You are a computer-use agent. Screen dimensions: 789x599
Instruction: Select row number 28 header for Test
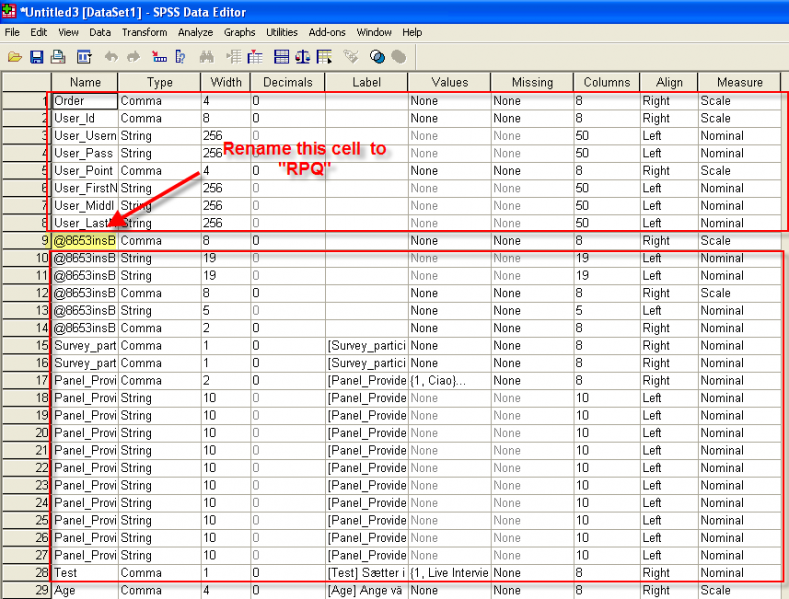[26, 573]
